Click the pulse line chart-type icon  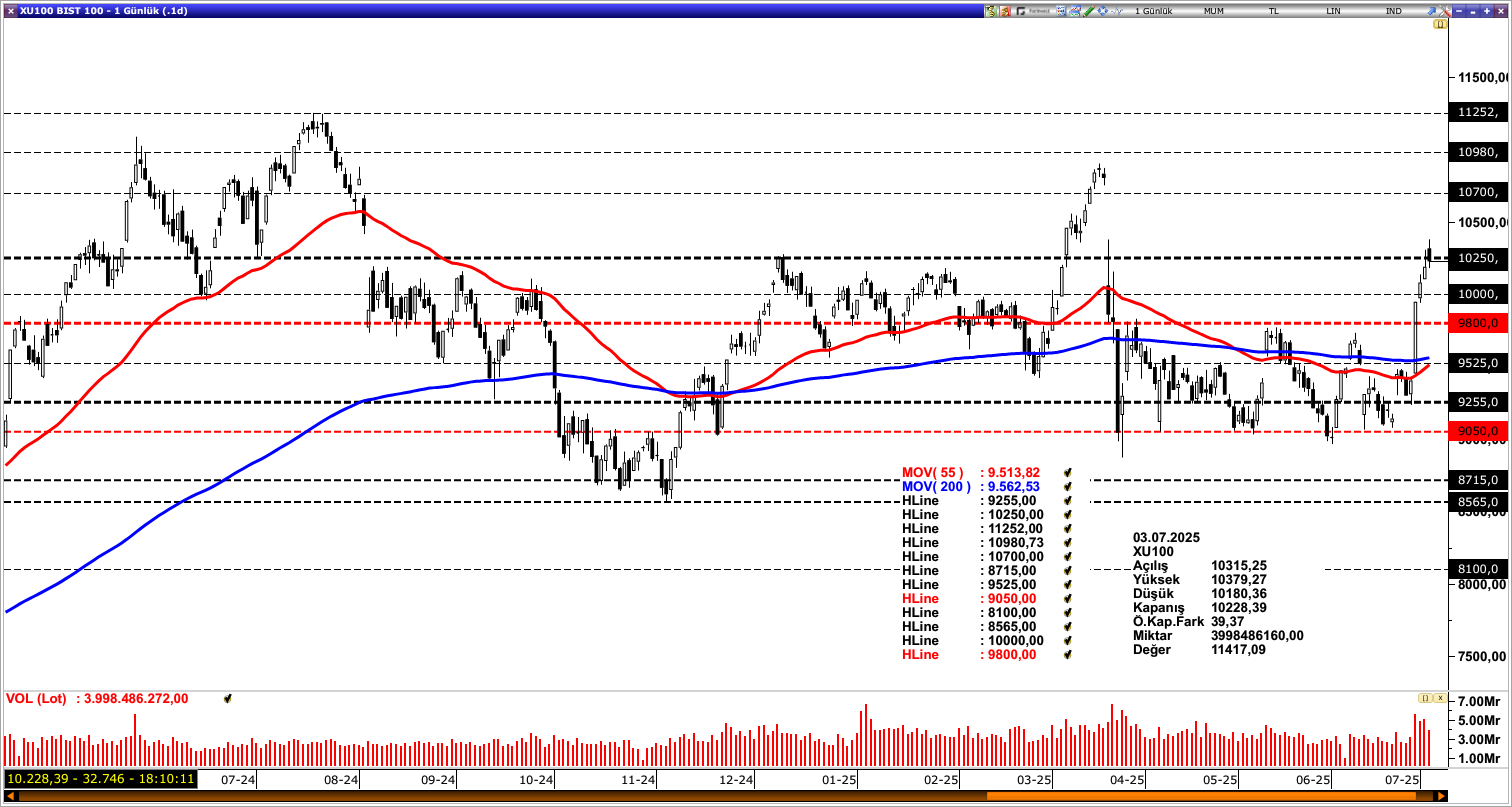[x=1116, y=11]
